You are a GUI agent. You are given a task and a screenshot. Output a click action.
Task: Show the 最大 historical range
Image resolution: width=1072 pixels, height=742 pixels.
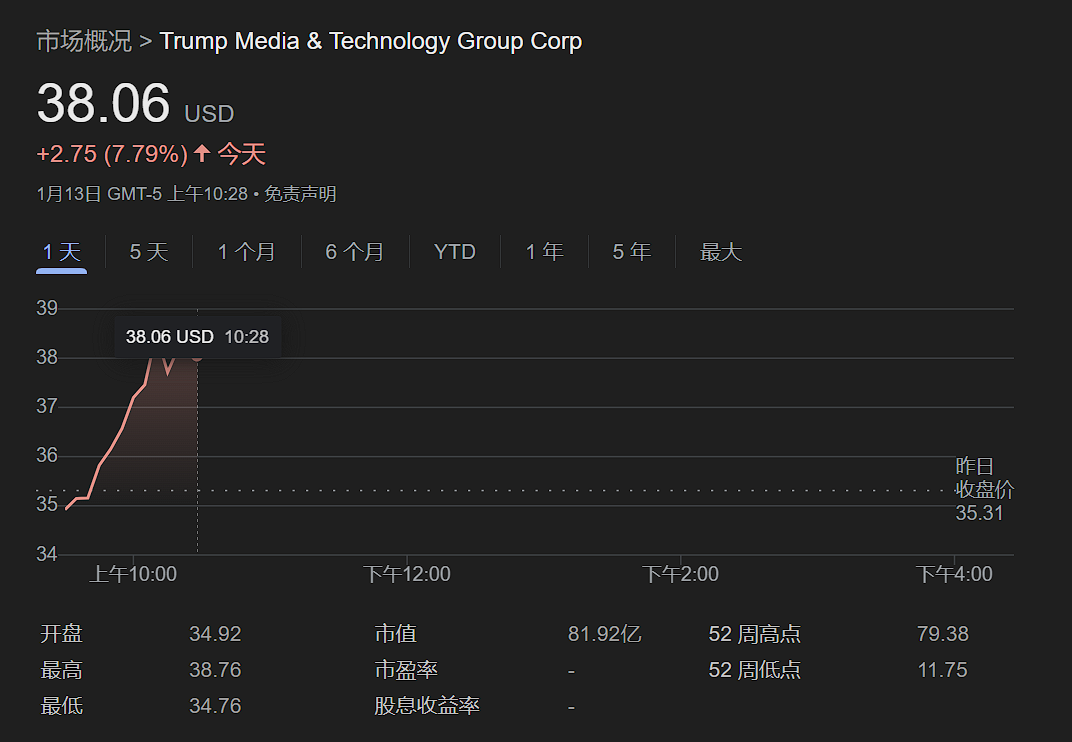[x=720, y=252]
